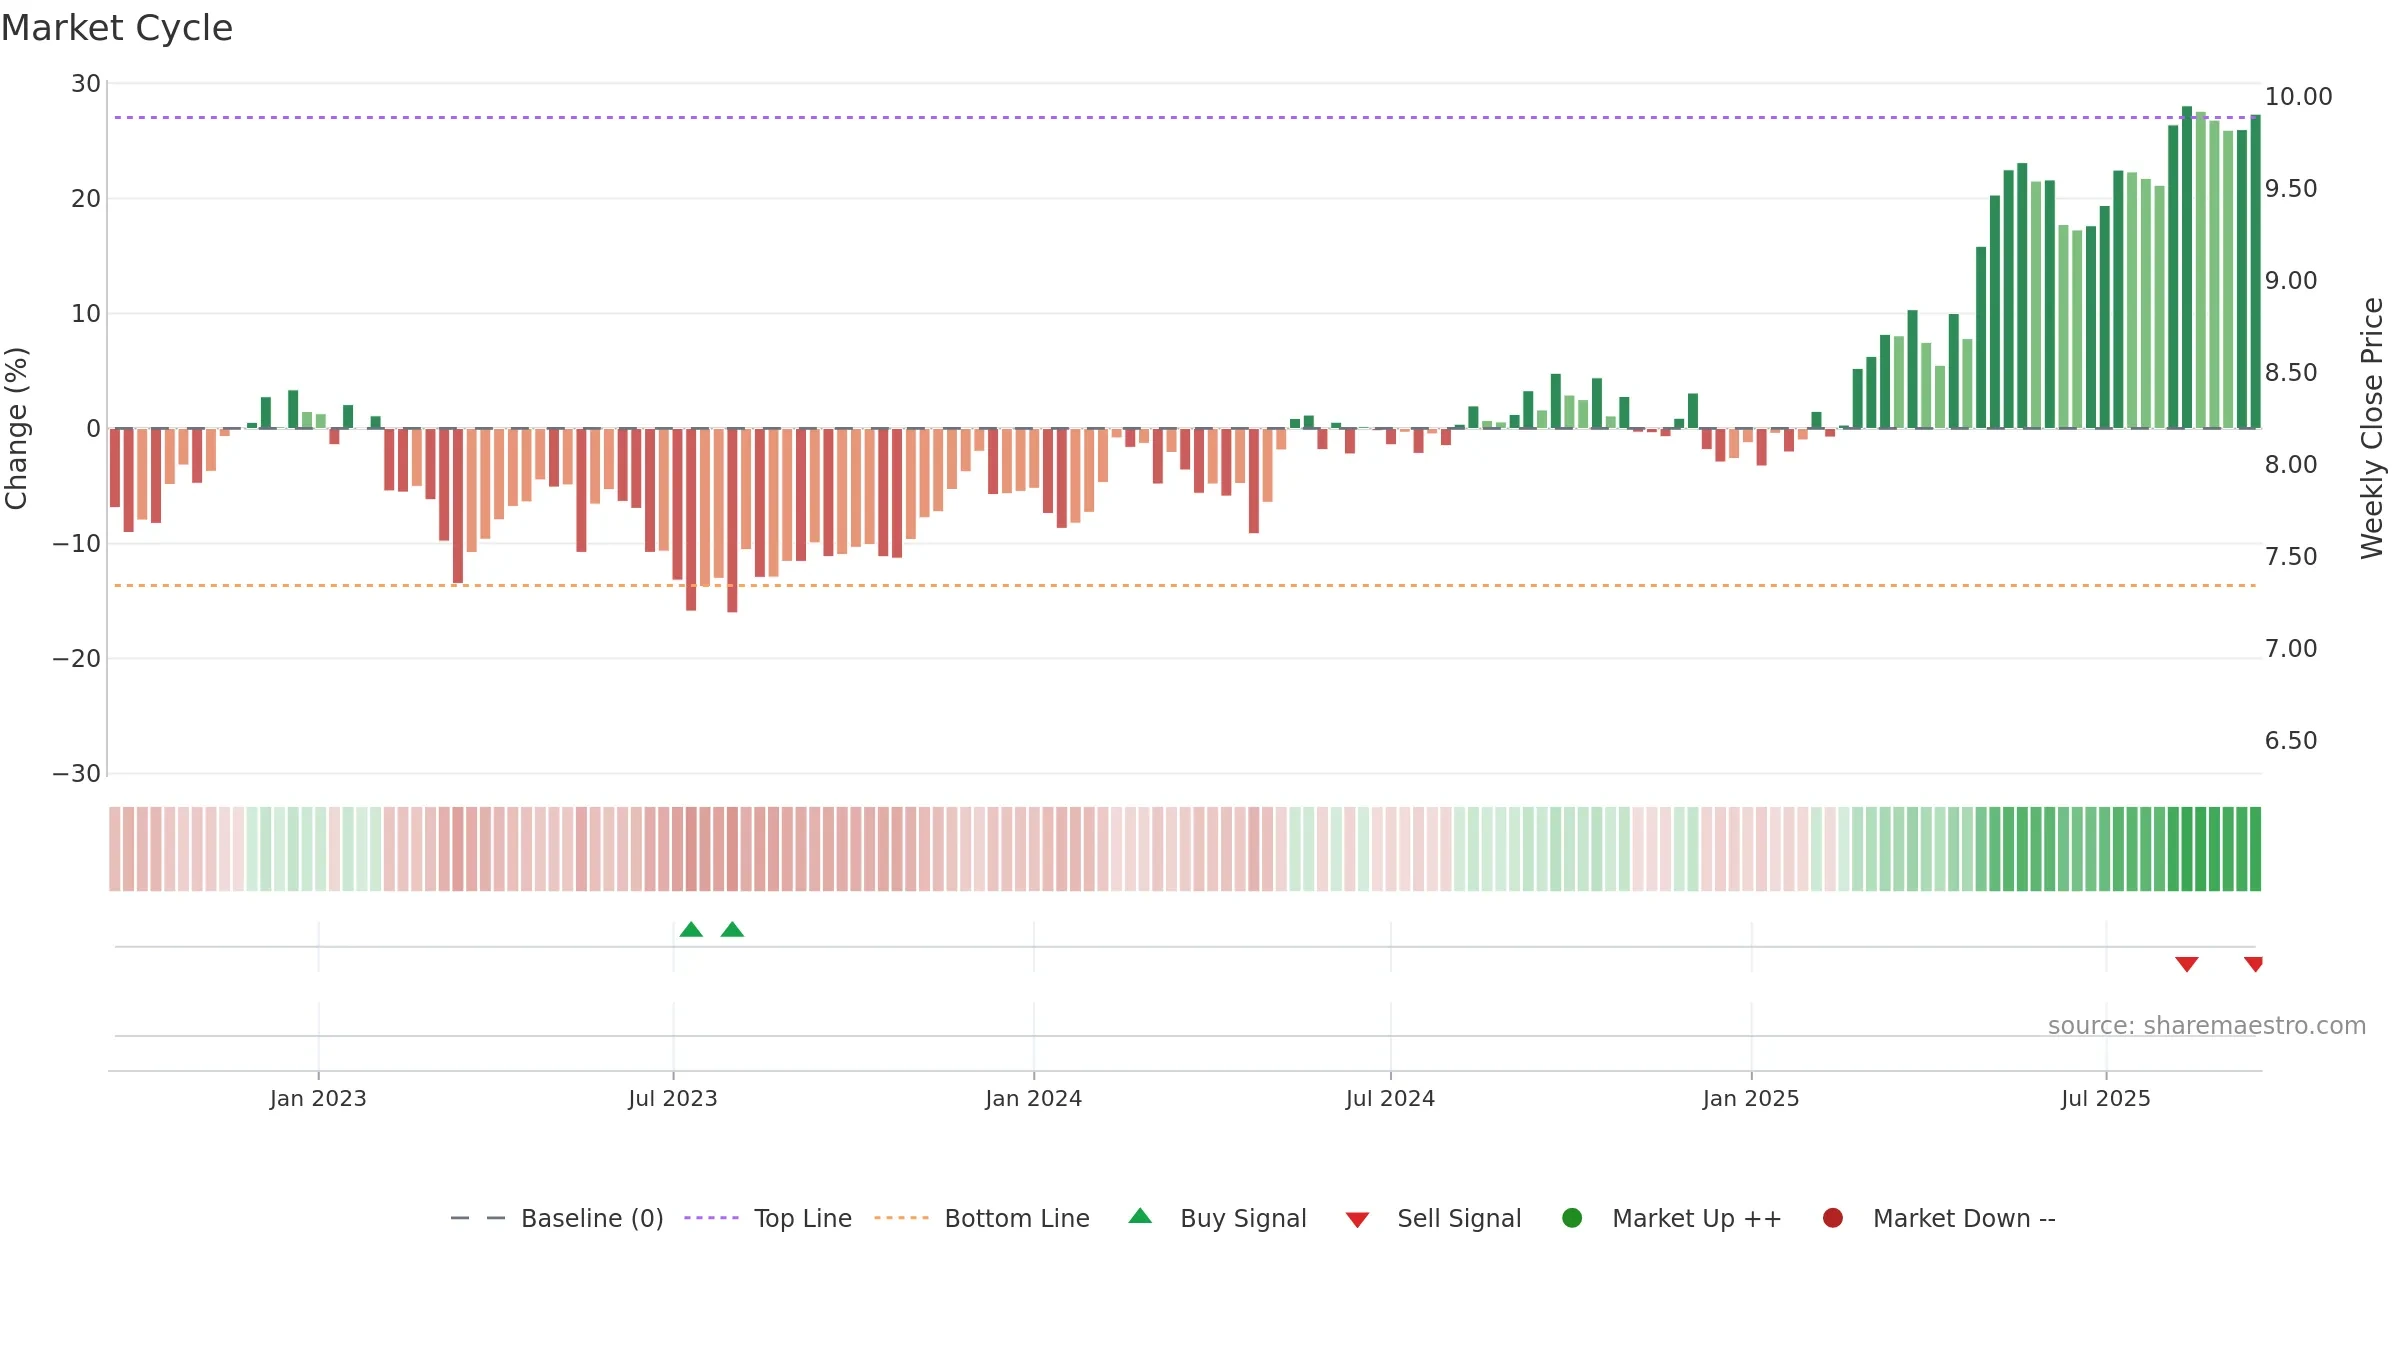Click the tallest green bar above top line
2400x1350 pixels.
[x=2187, y=267]
